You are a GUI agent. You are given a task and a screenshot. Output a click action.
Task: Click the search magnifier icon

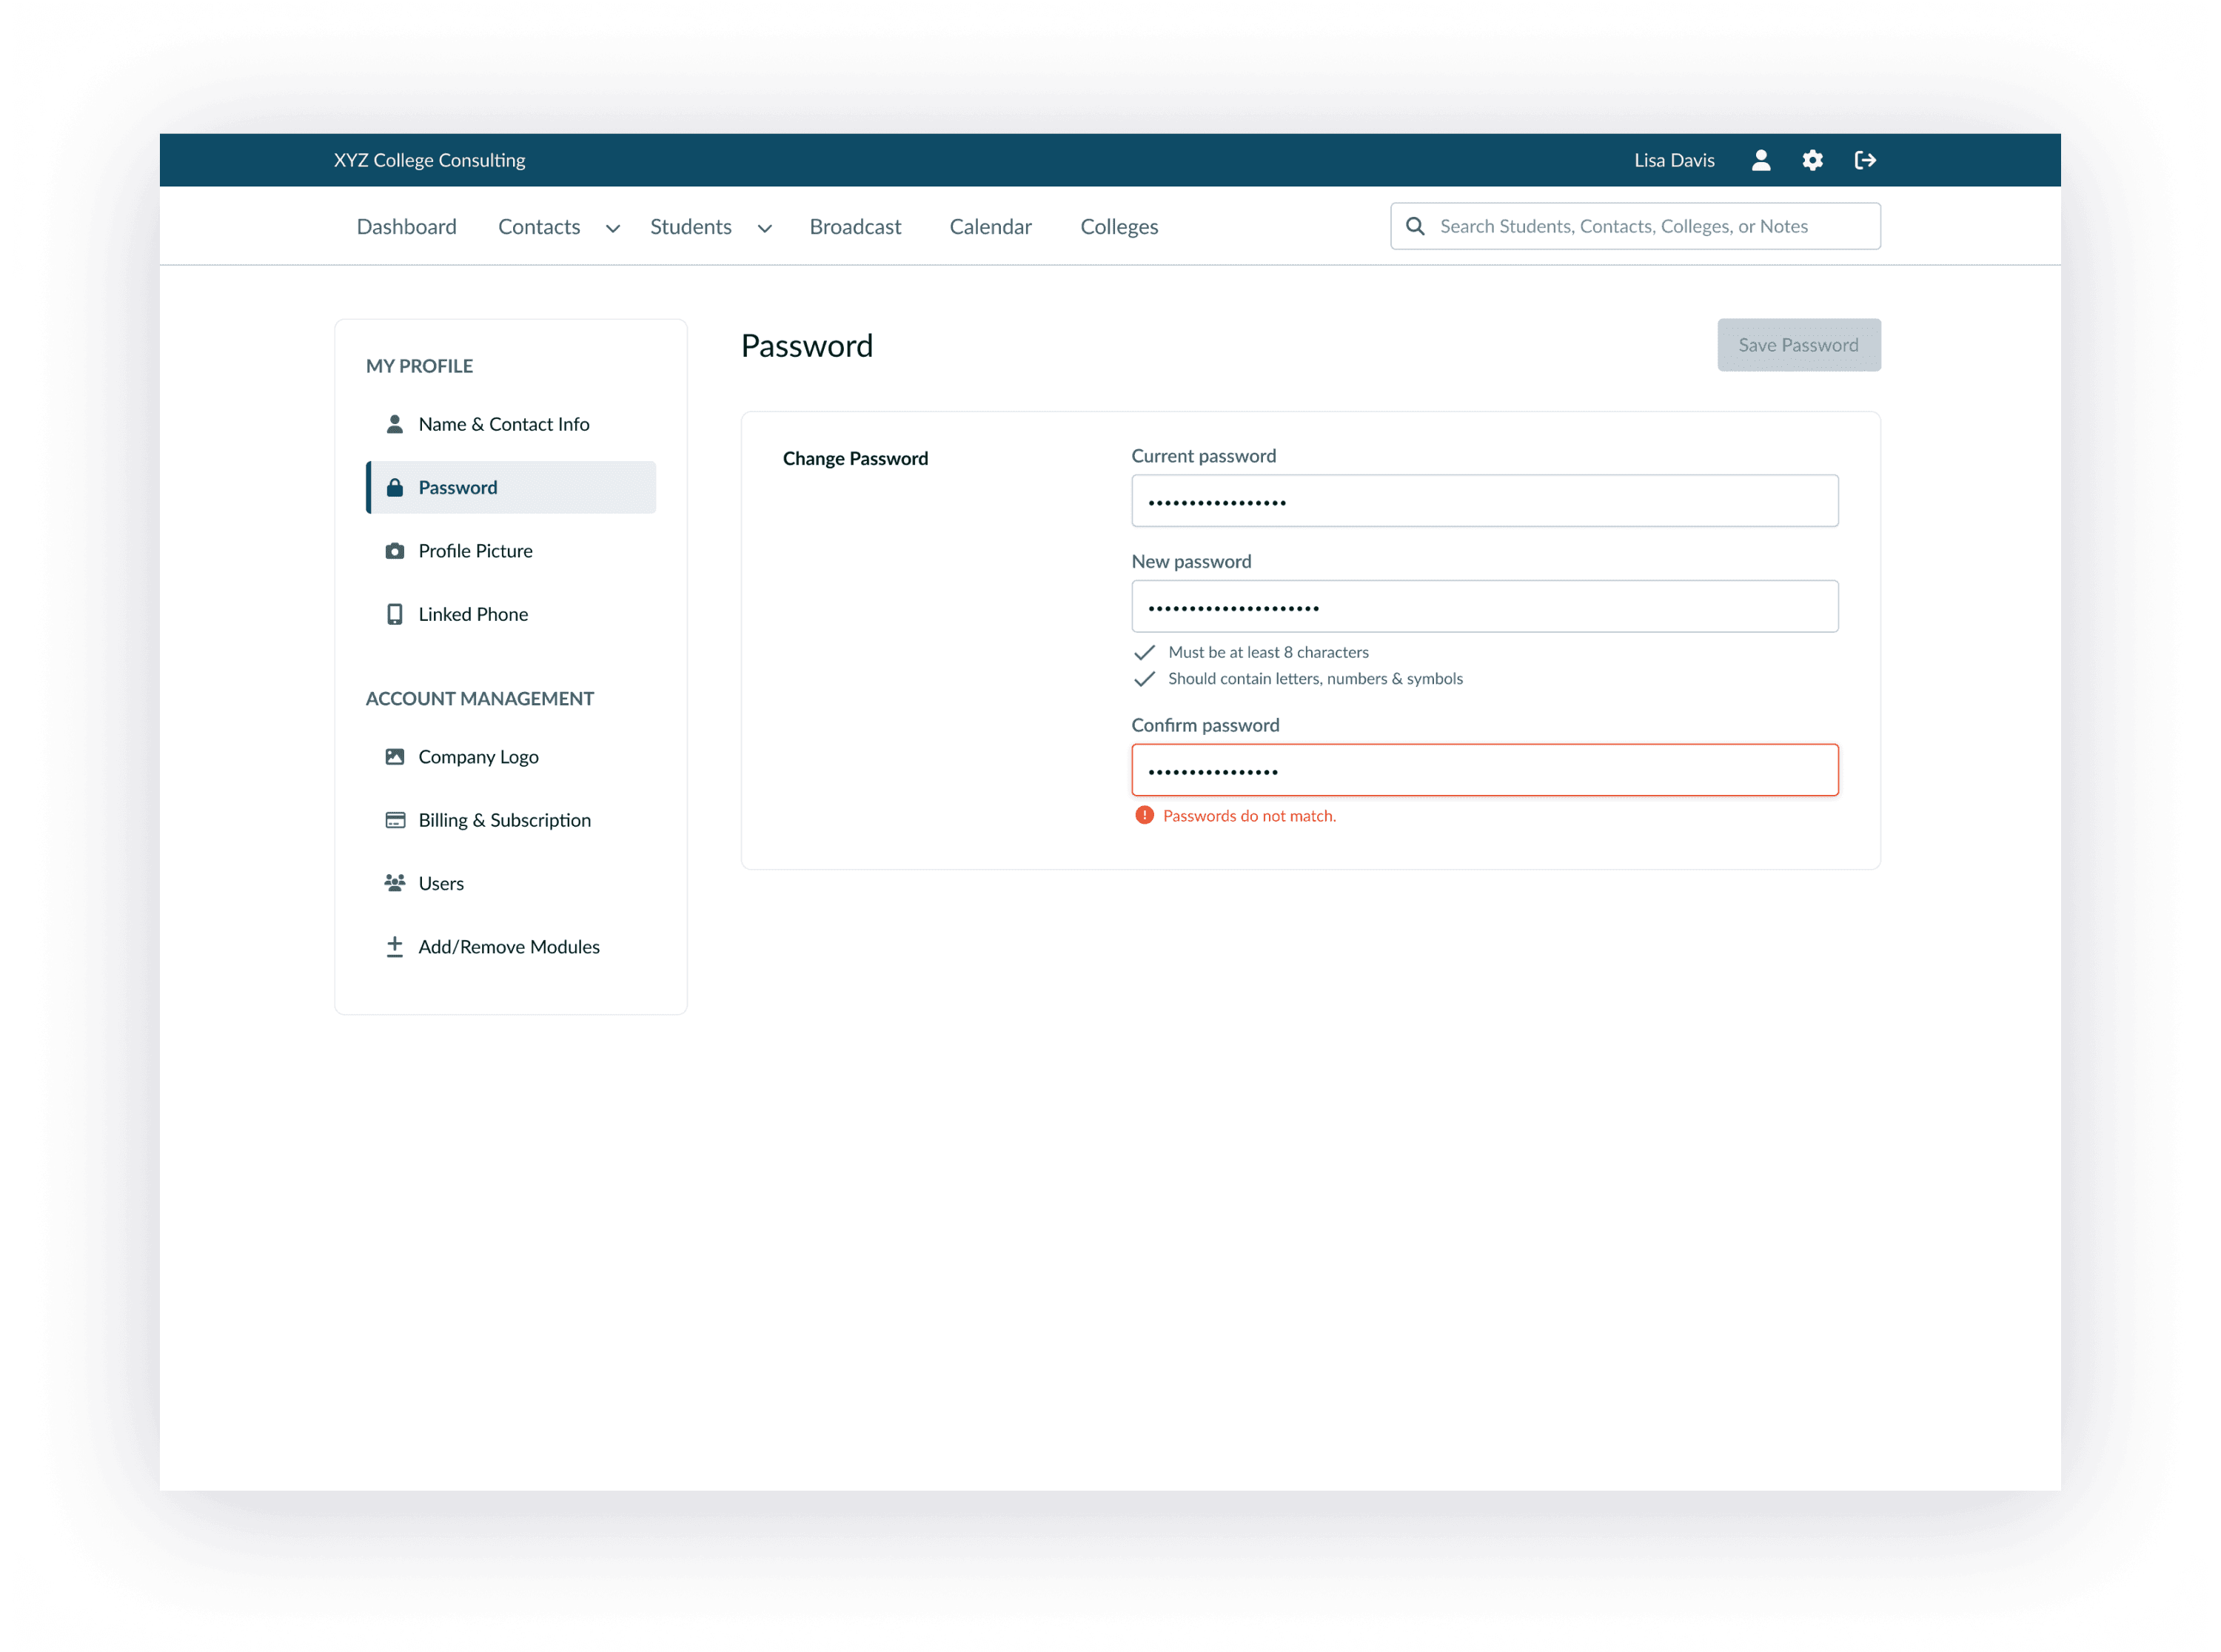point(1415,226)
